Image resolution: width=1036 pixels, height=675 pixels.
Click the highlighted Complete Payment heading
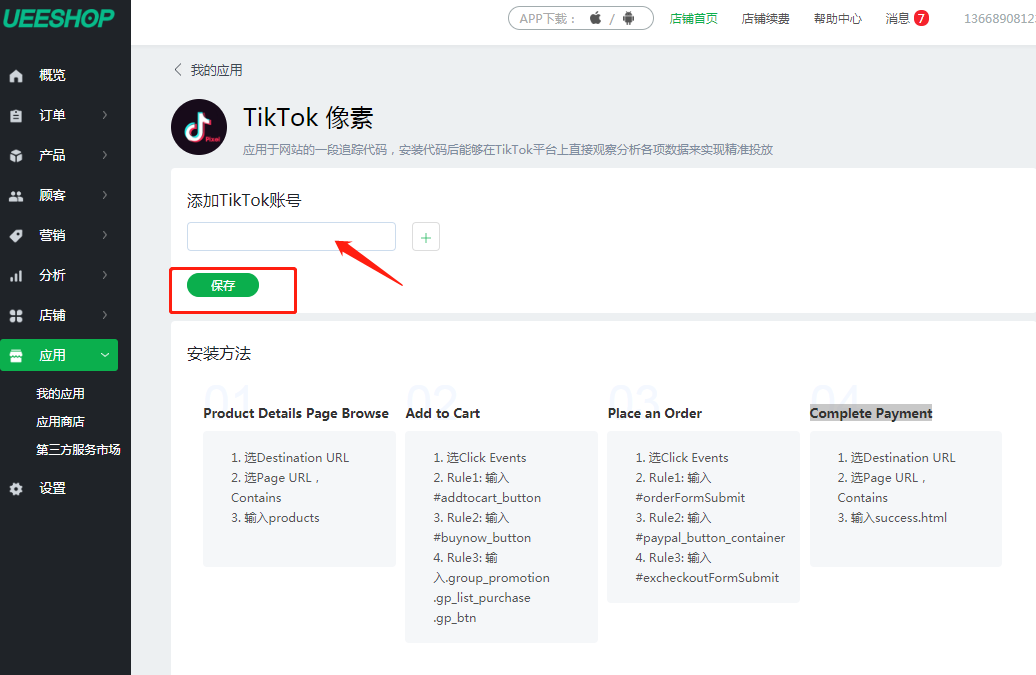871,413
